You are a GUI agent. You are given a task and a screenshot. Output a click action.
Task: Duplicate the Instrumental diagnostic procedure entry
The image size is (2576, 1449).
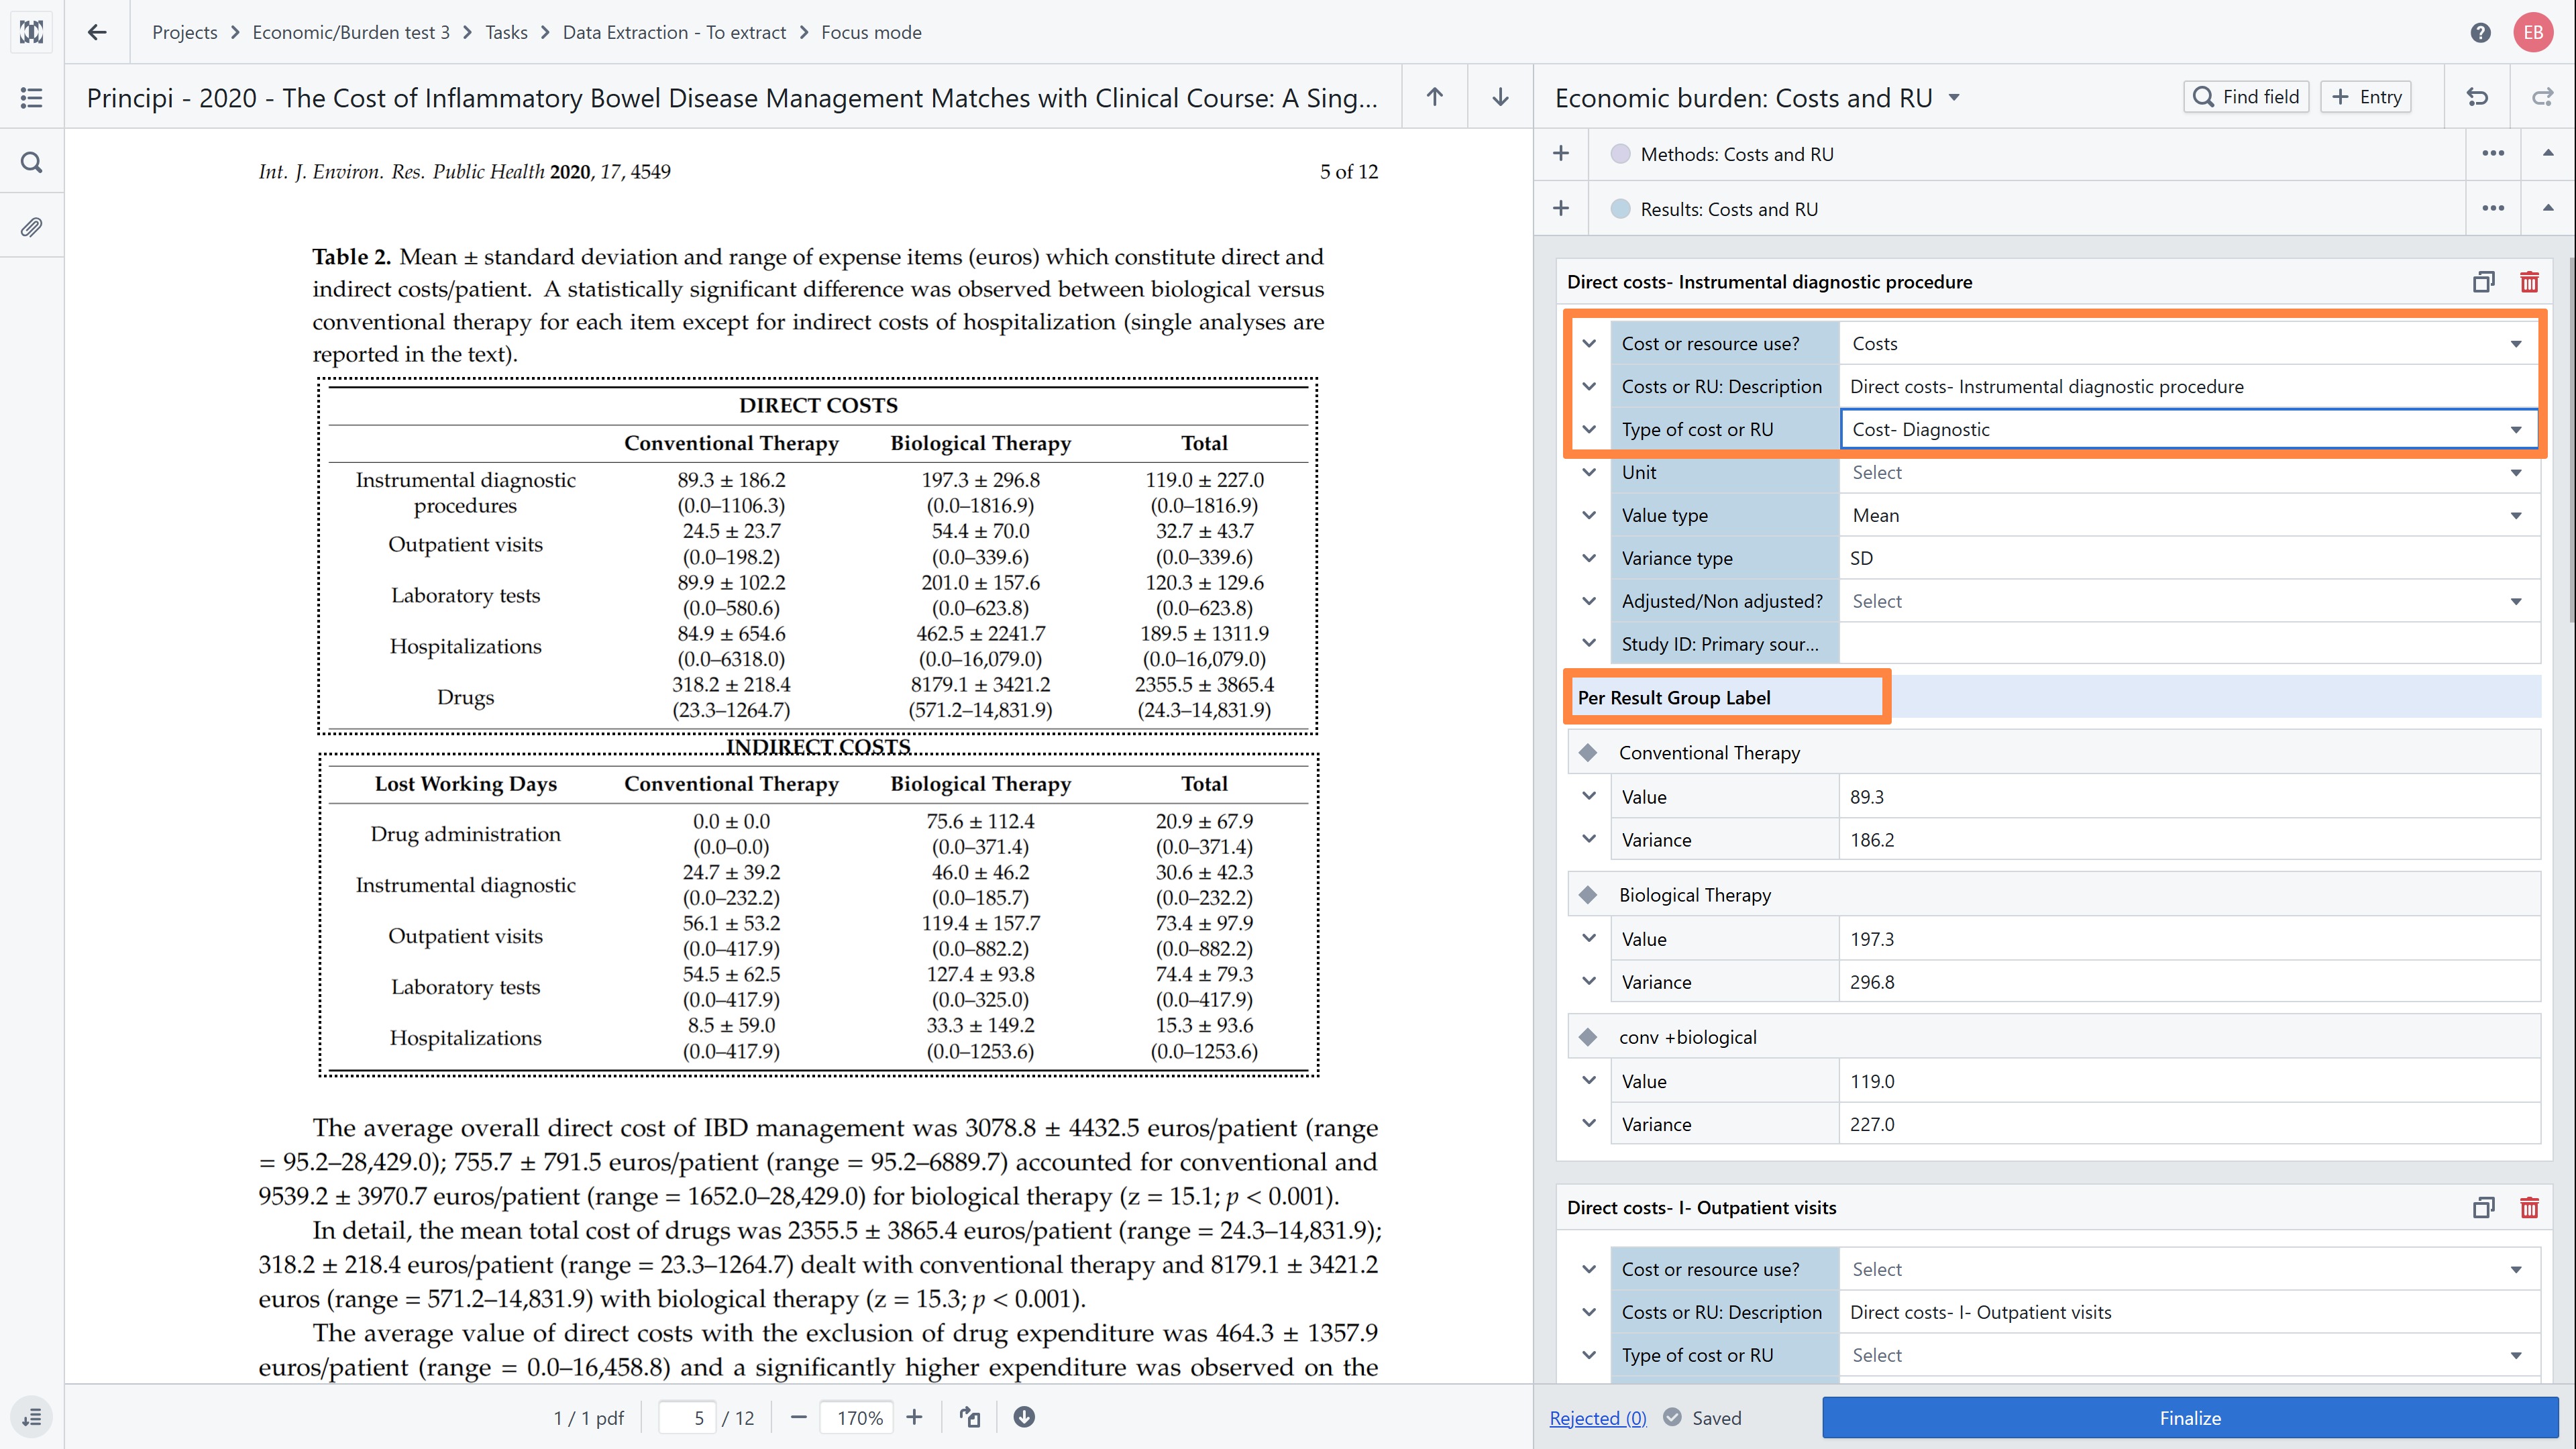pyautogui.click(x=2483, y=282)
